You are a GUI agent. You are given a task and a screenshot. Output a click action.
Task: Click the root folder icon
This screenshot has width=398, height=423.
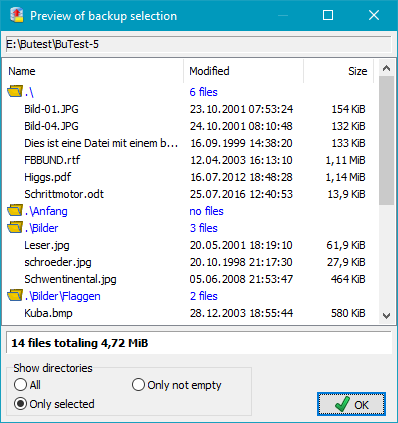[x=15, y=91]
